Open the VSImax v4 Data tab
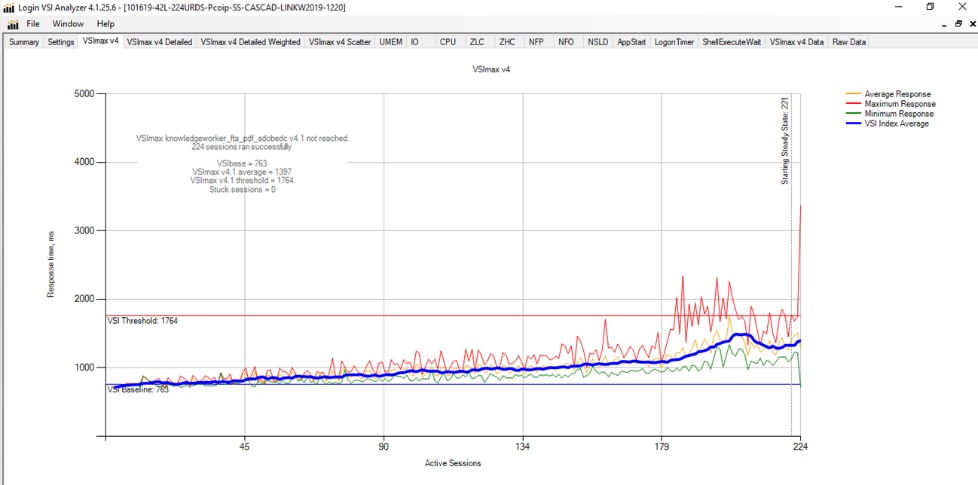 [796, 42]
